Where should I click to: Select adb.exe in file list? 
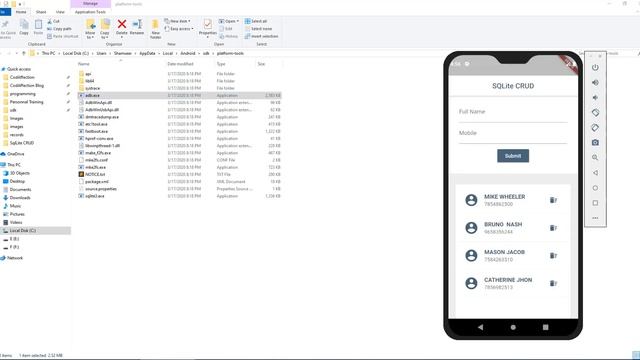[179, 96]
